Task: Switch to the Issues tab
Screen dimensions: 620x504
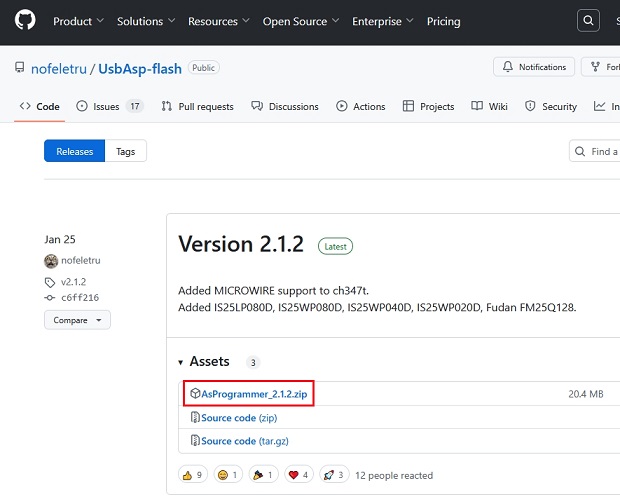Action: pos(110,107)
